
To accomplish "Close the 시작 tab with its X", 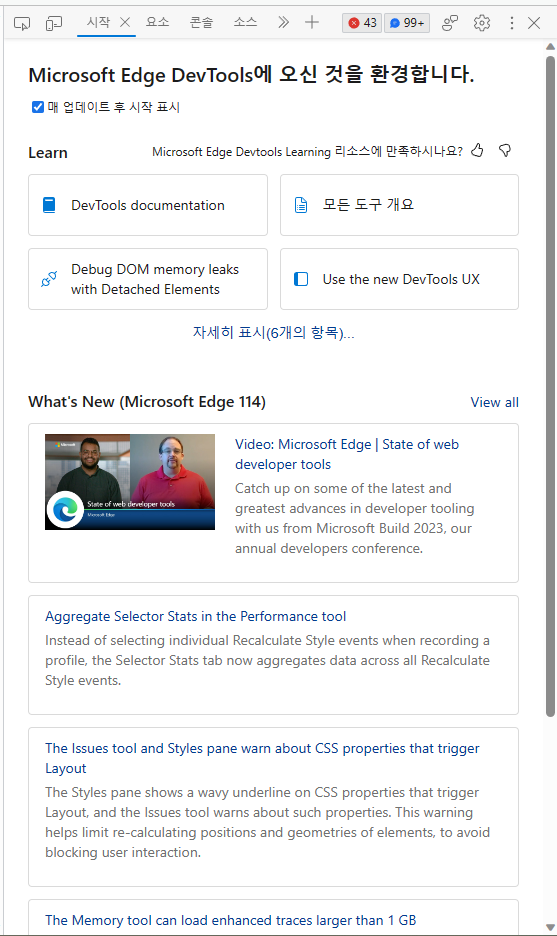I will pos(125,23).
